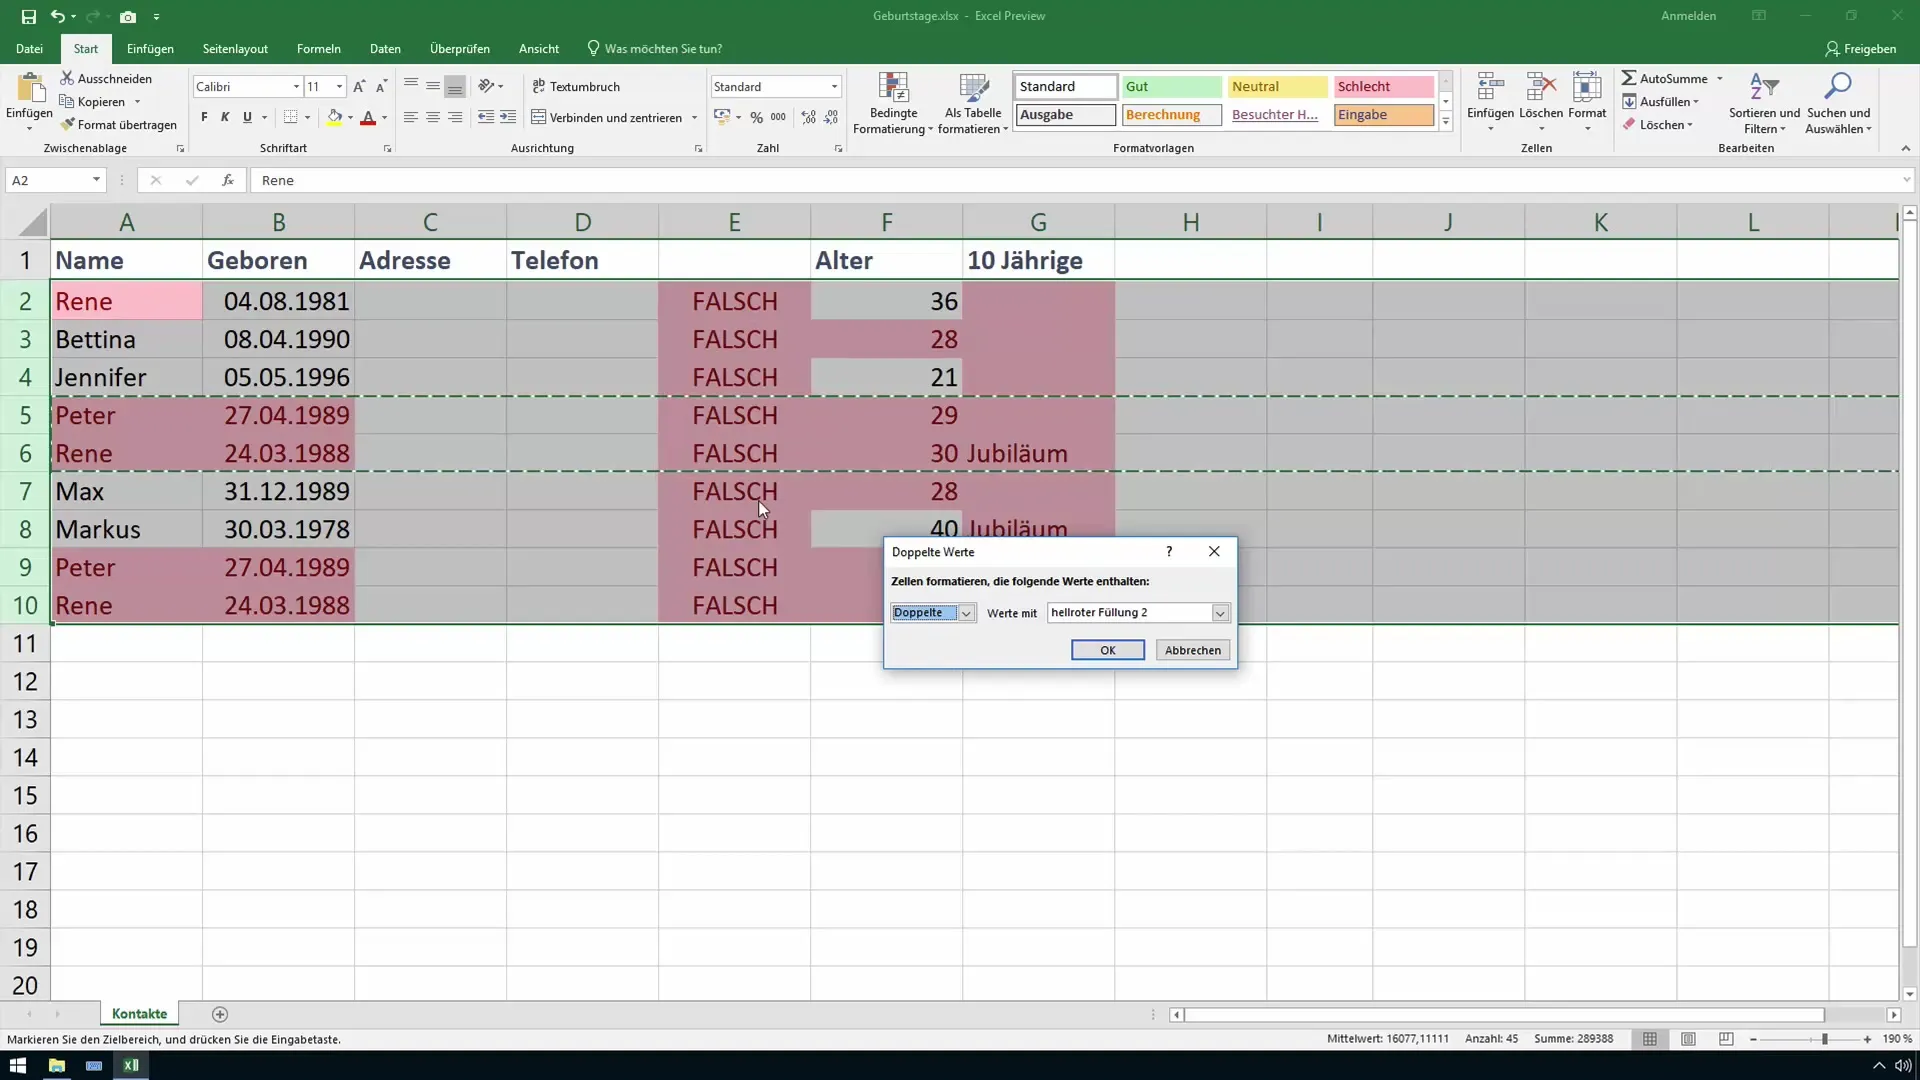Click the borders icon

290,117
